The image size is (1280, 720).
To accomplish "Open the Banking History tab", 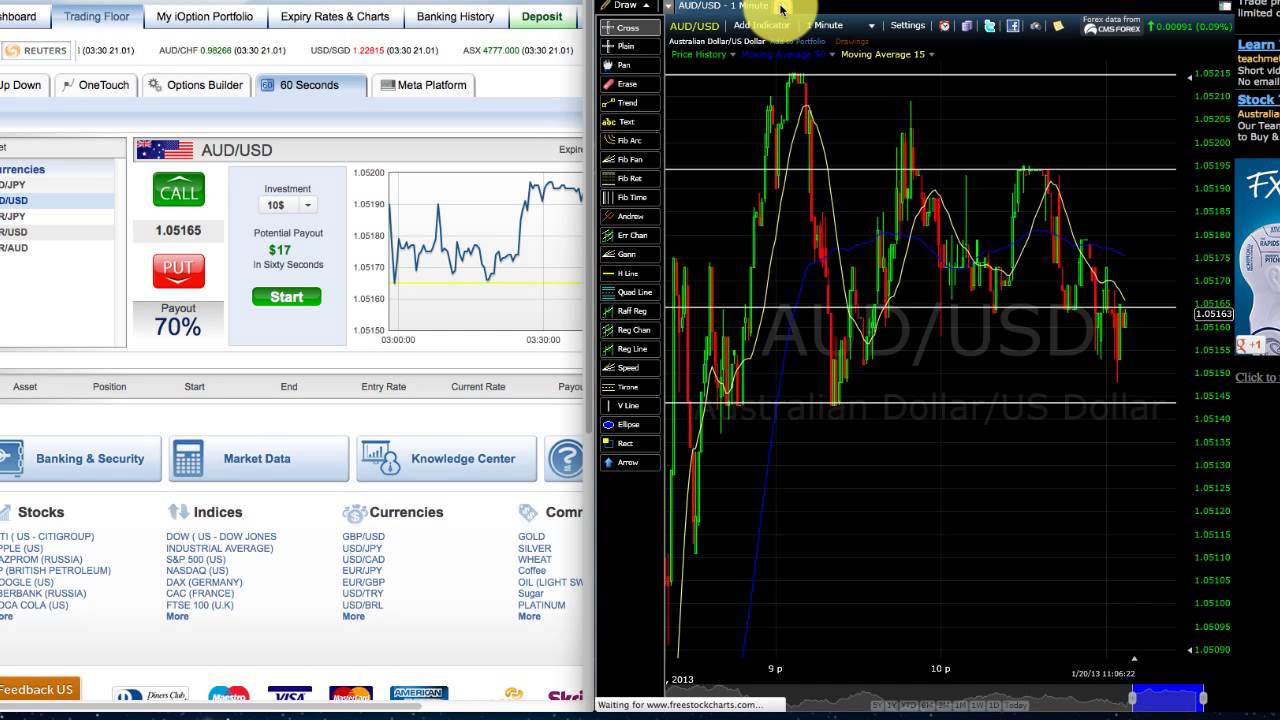I will click(455, 17).
